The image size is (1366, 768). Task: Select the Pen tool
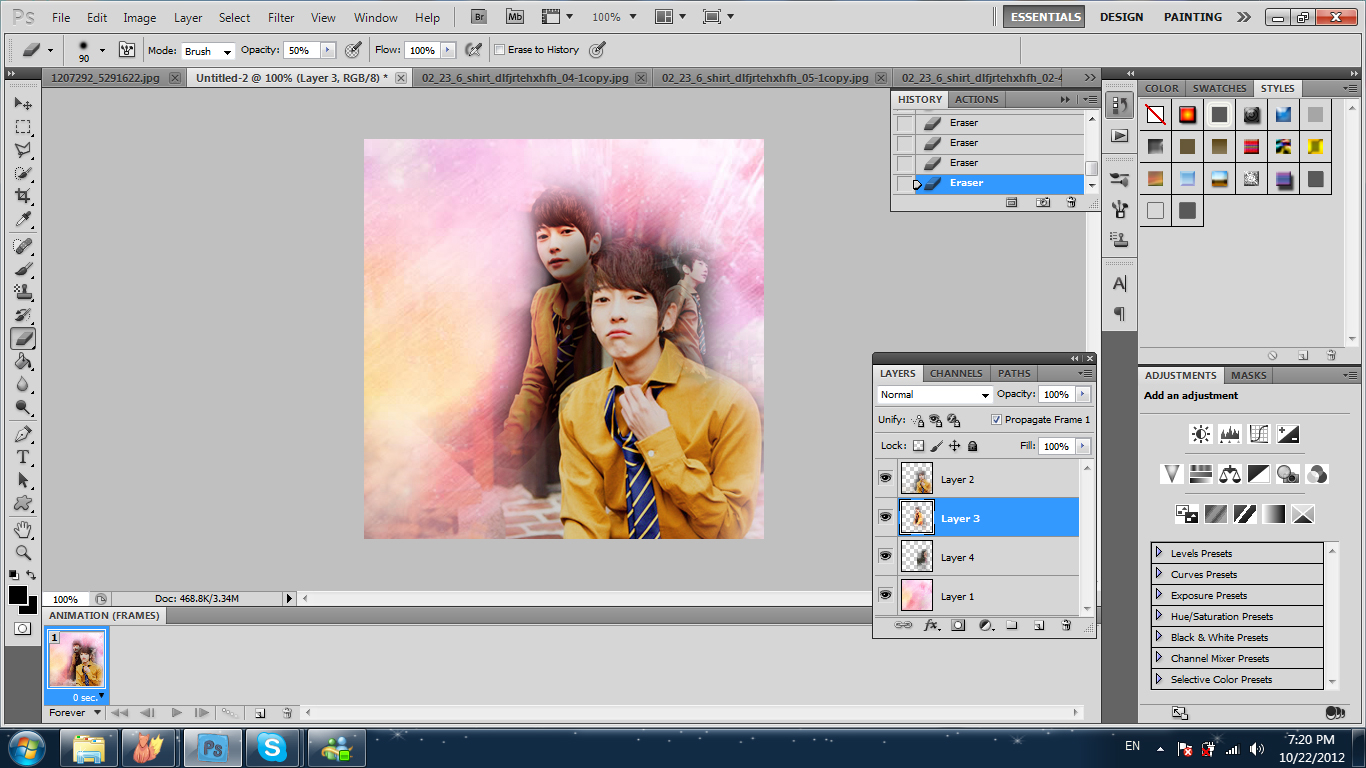click(x=23, y=435)
